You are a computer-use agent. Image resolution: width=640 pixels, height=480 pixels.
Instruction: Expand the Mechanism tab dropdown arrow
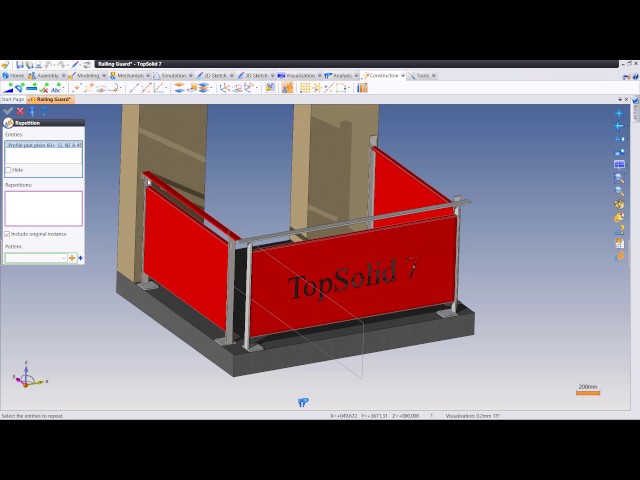[148, 76]
